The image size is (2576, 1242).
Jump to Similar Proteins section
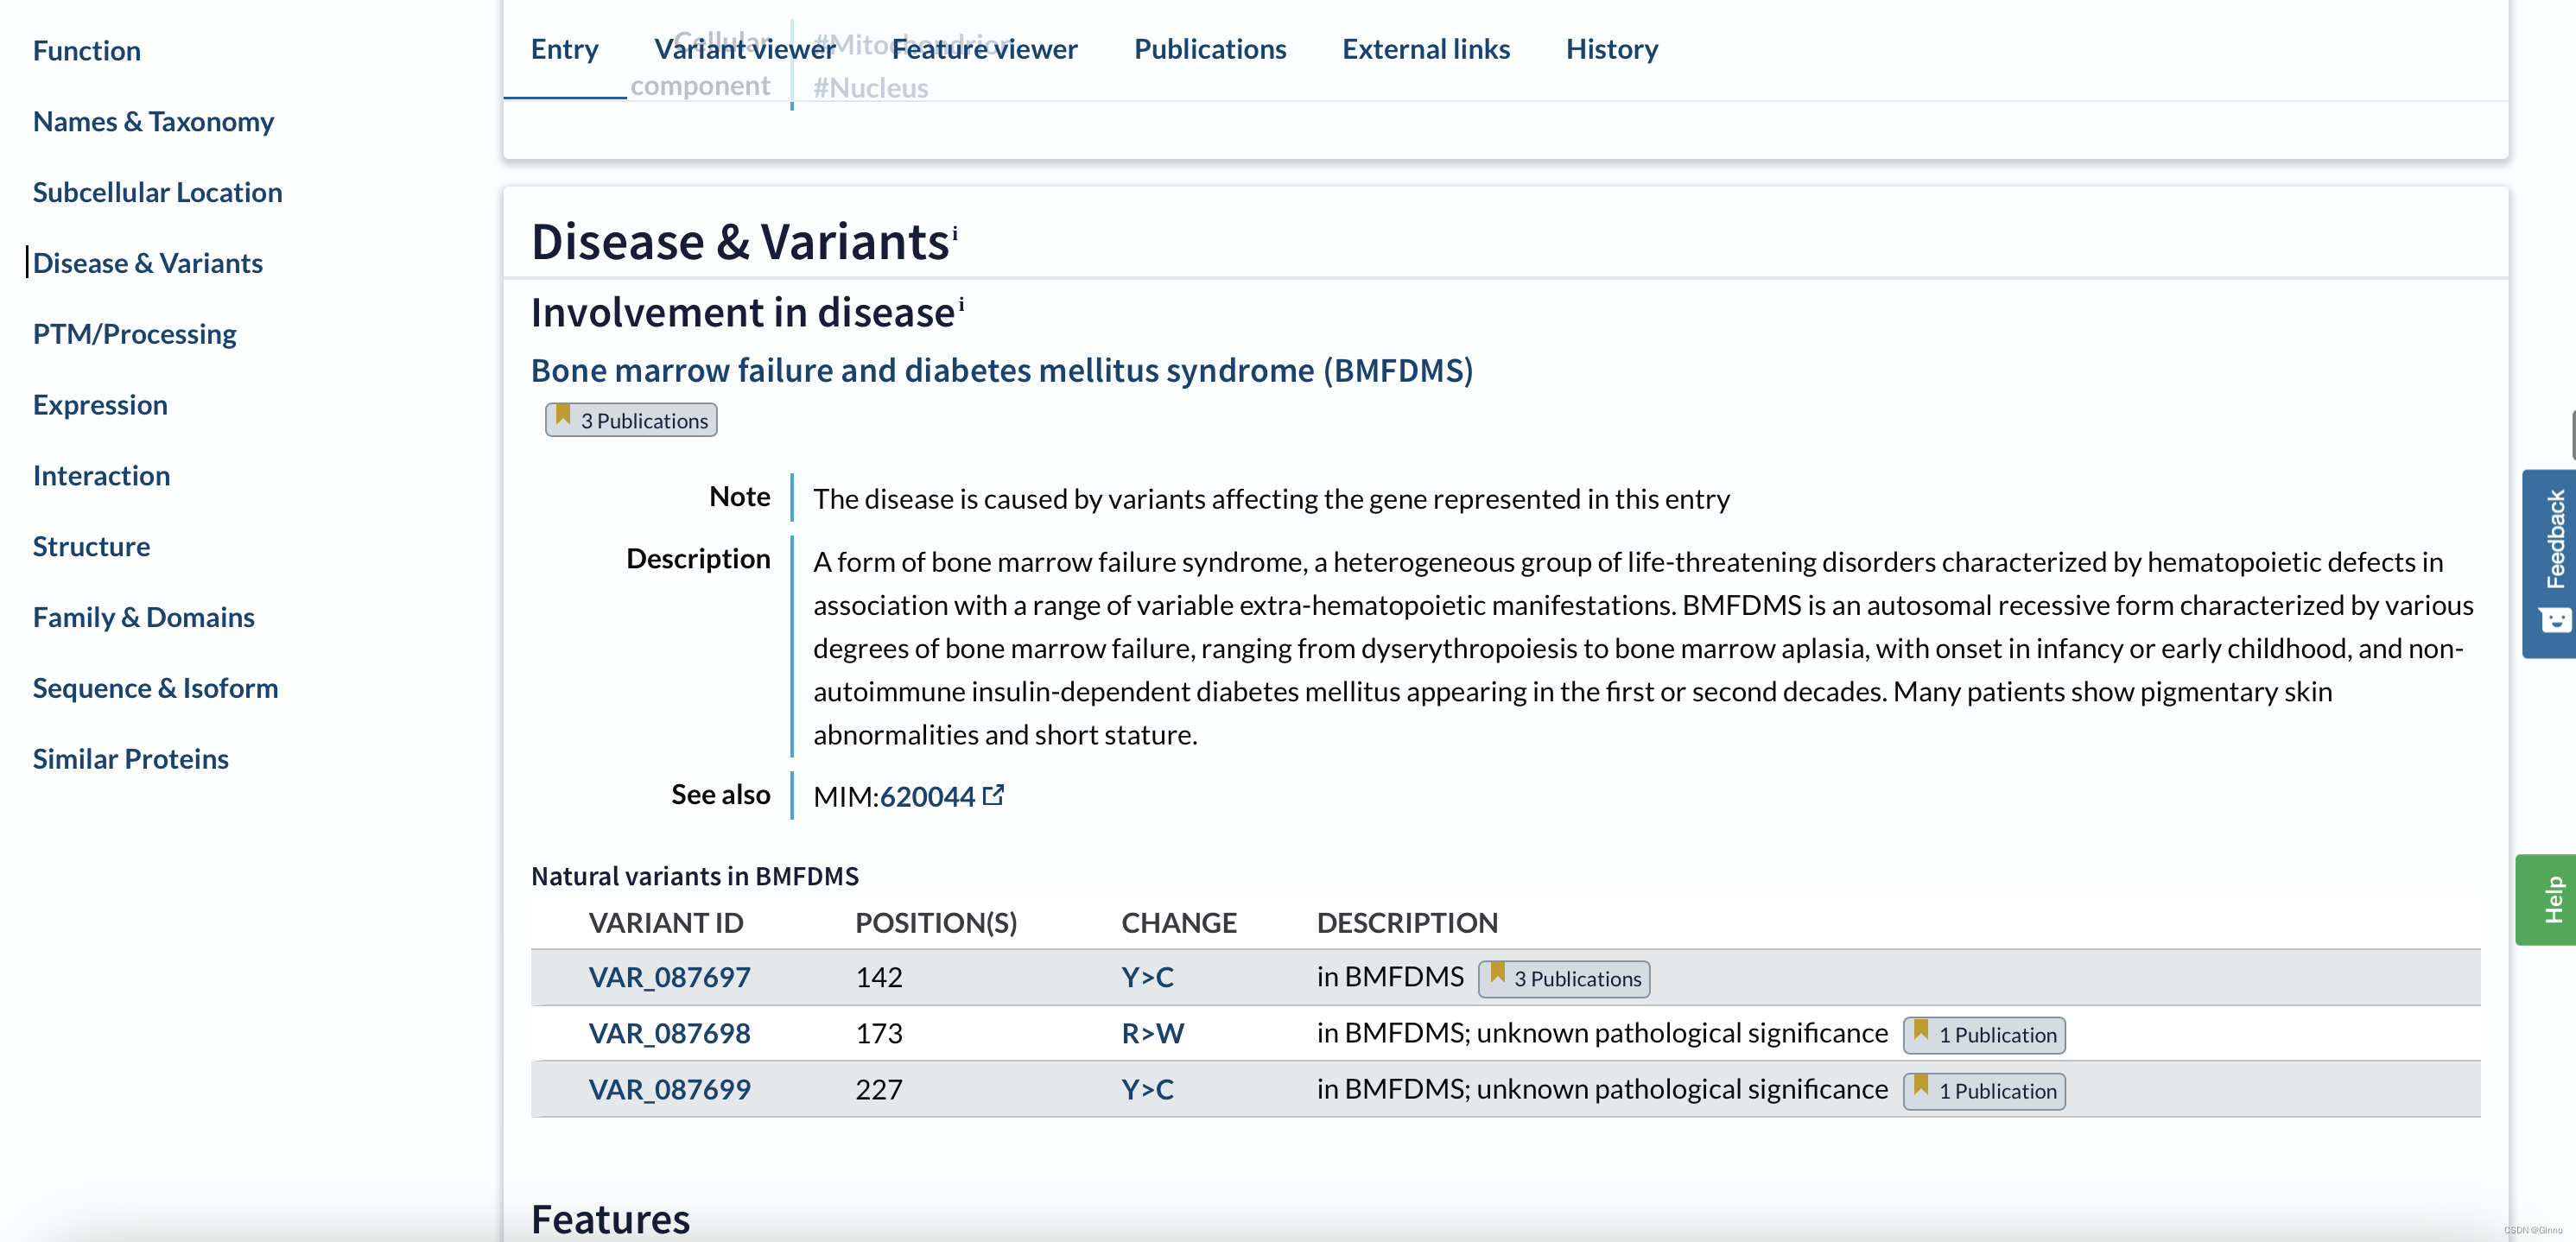pos(130,759)
